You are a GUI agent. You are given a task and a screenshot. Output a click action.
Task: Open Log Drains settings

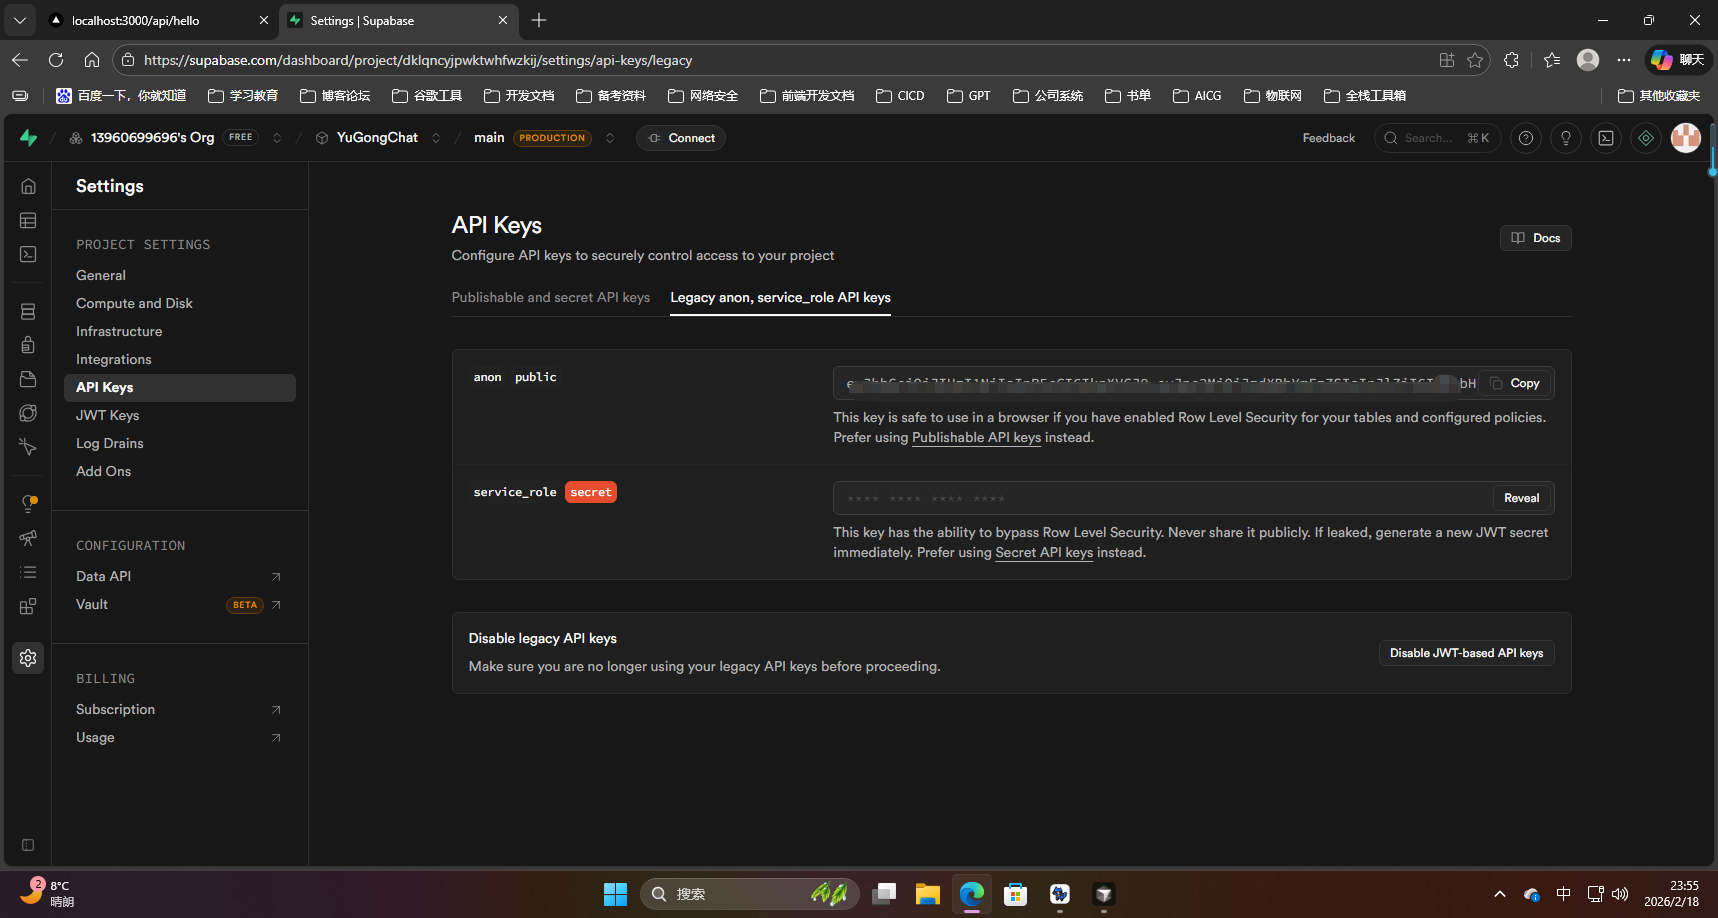pyautogui.click(x=110, y=443)
